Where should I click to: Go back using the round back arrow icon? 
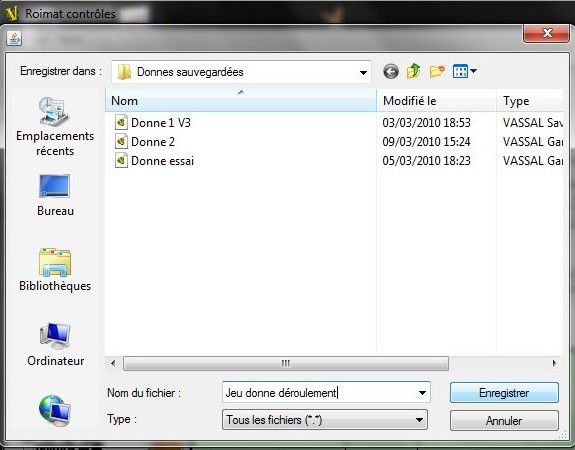[391, 72]
